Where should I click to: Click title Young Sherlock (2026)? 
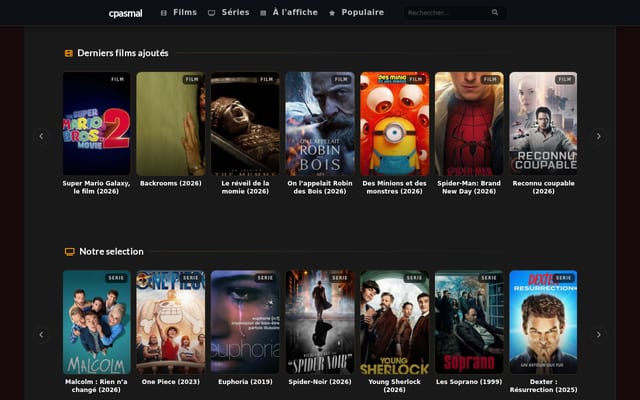[394, 386]
